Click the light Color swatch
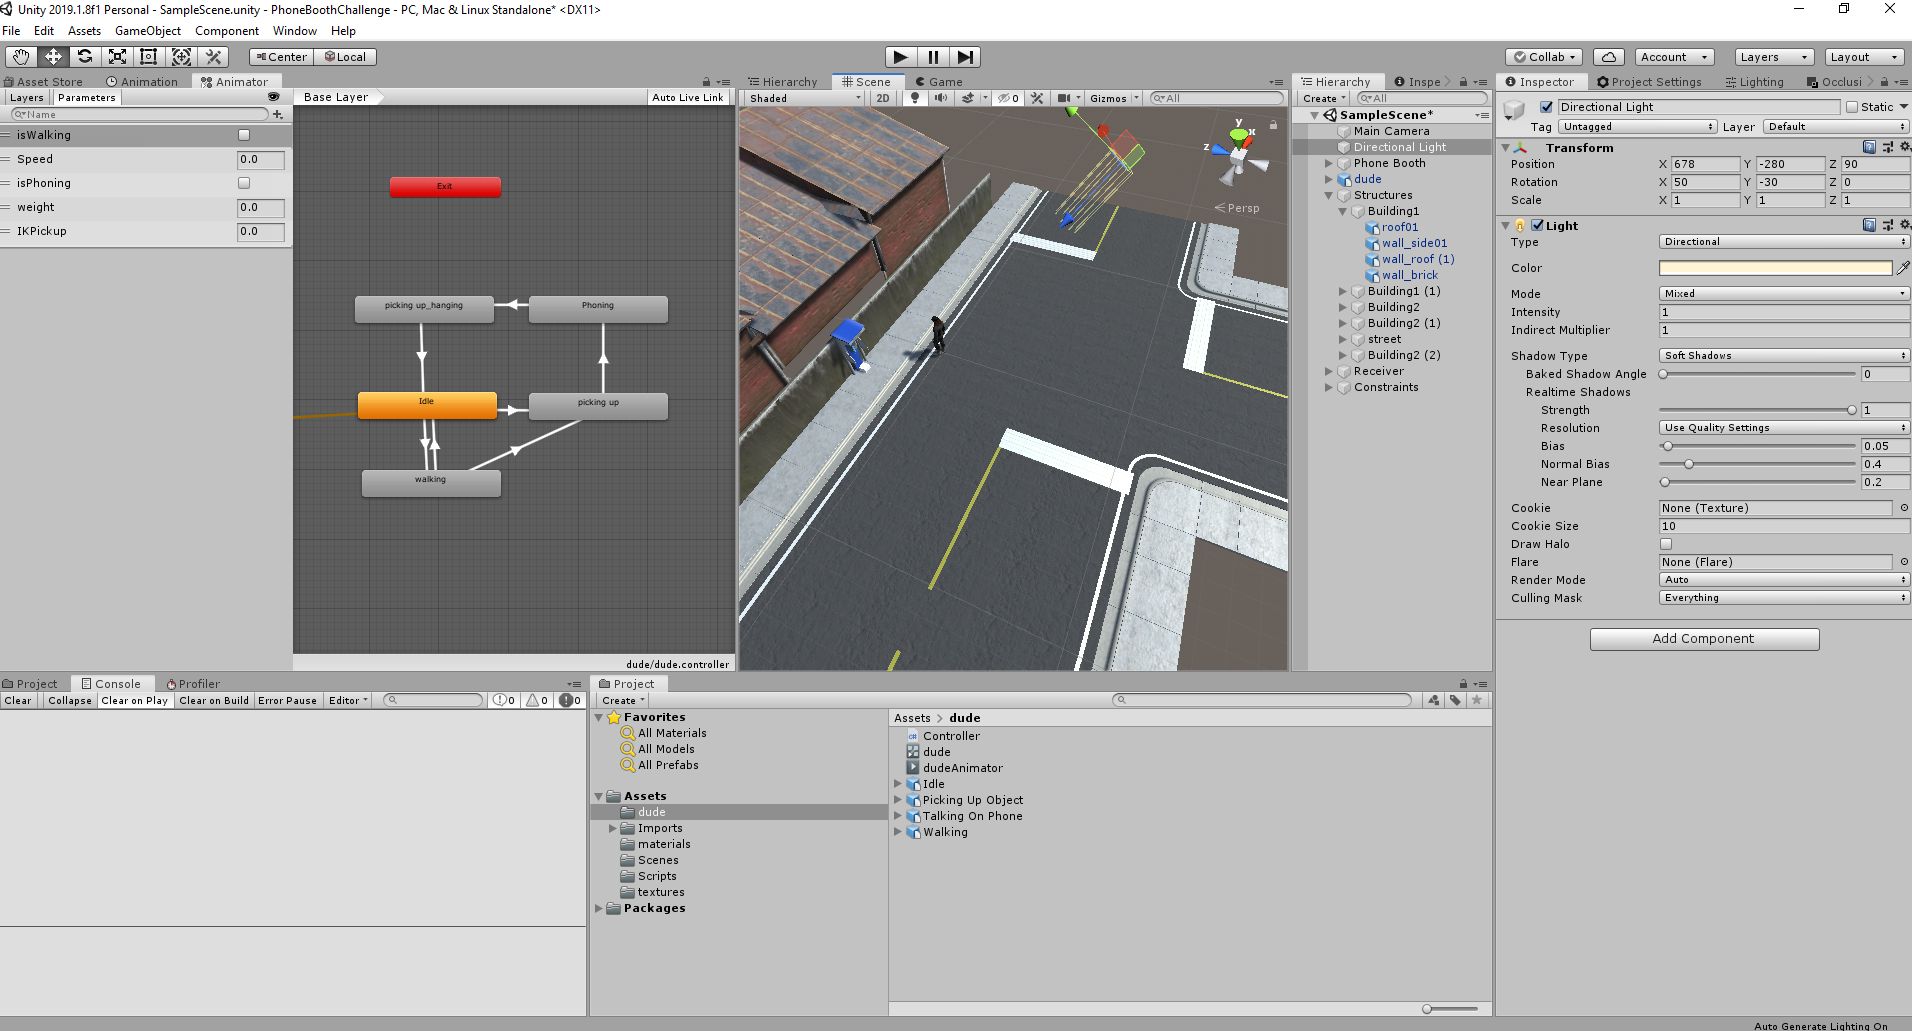The width and height of the screenshot is (1912, 1031). pyautogui.click(x=1775, y=268)
